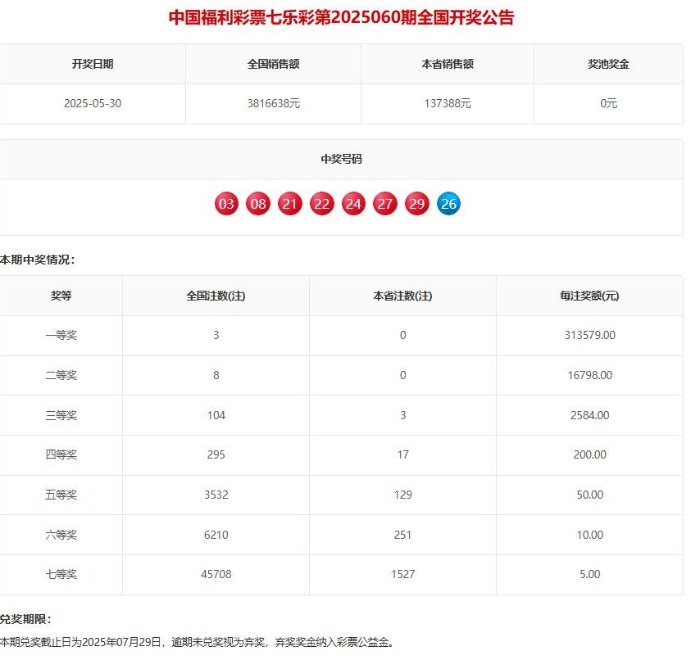Select the 三等奖 row label

point(61,415)
